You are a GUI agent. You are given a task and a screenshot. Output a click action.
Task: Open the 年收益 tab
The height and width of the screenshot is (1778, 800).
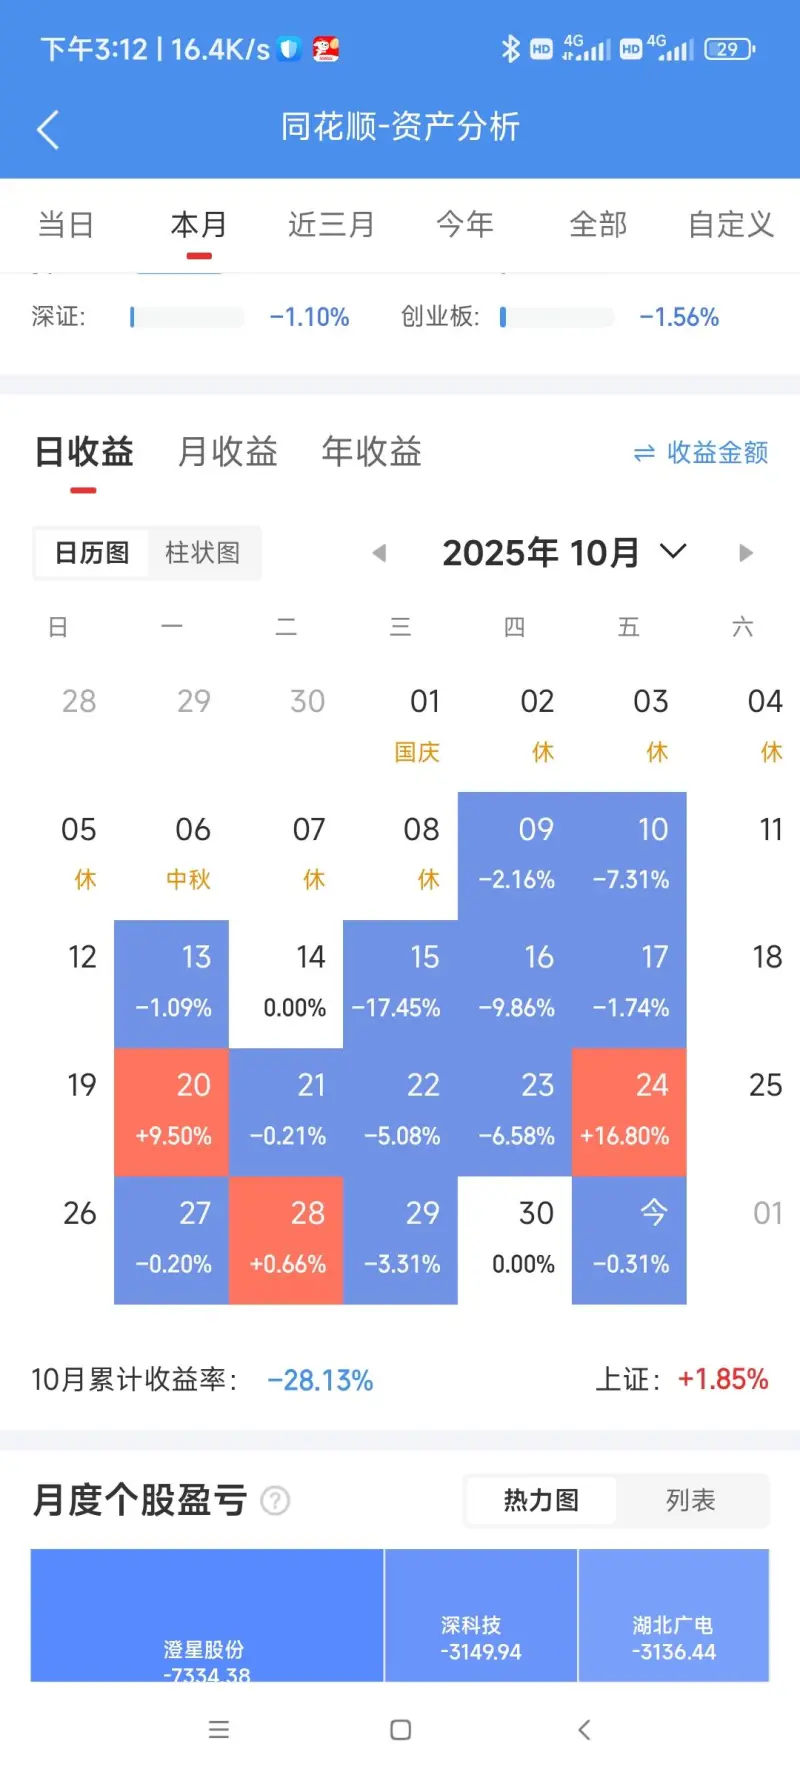point(371,452)
